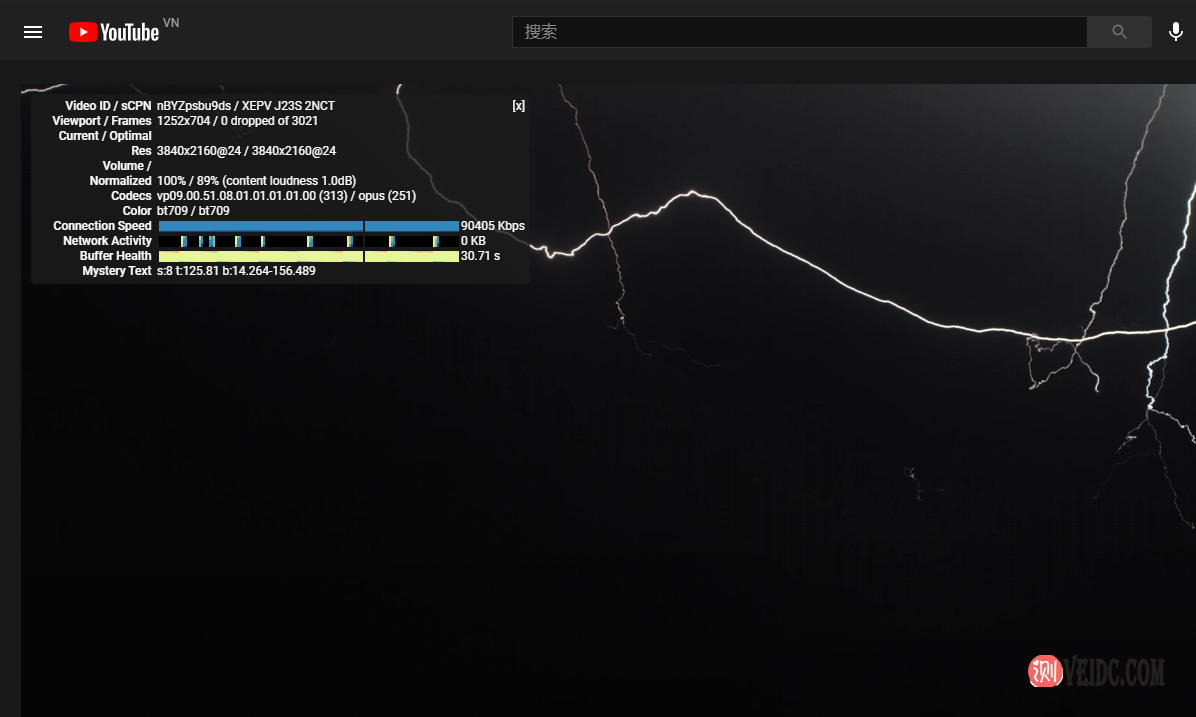Focus the 搜索 search box

point(799,32)
